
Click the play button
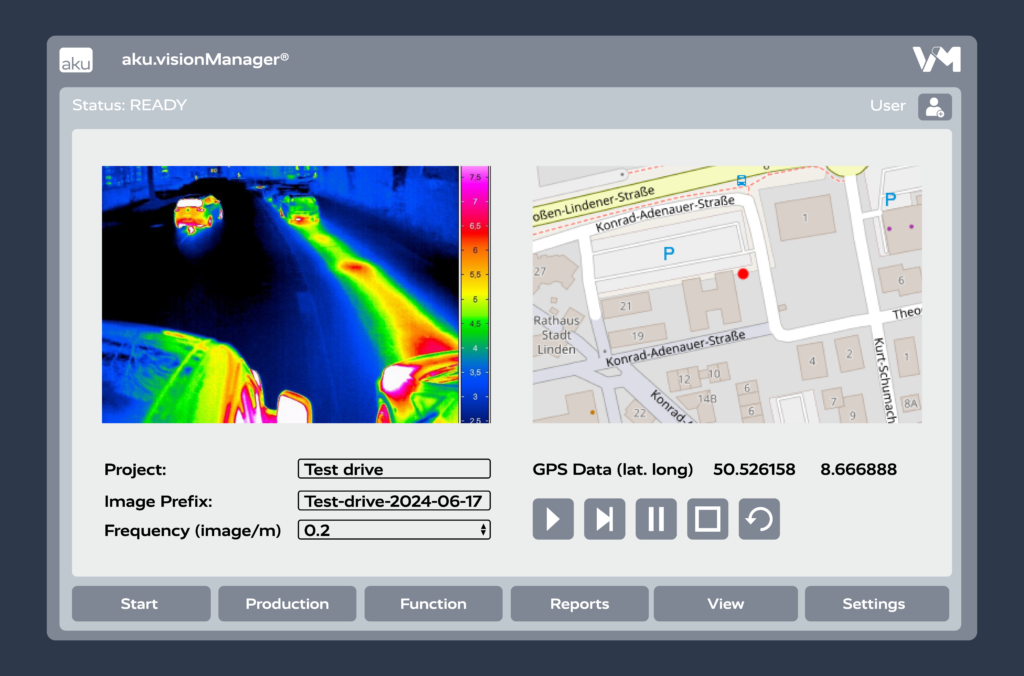(553, 520)
